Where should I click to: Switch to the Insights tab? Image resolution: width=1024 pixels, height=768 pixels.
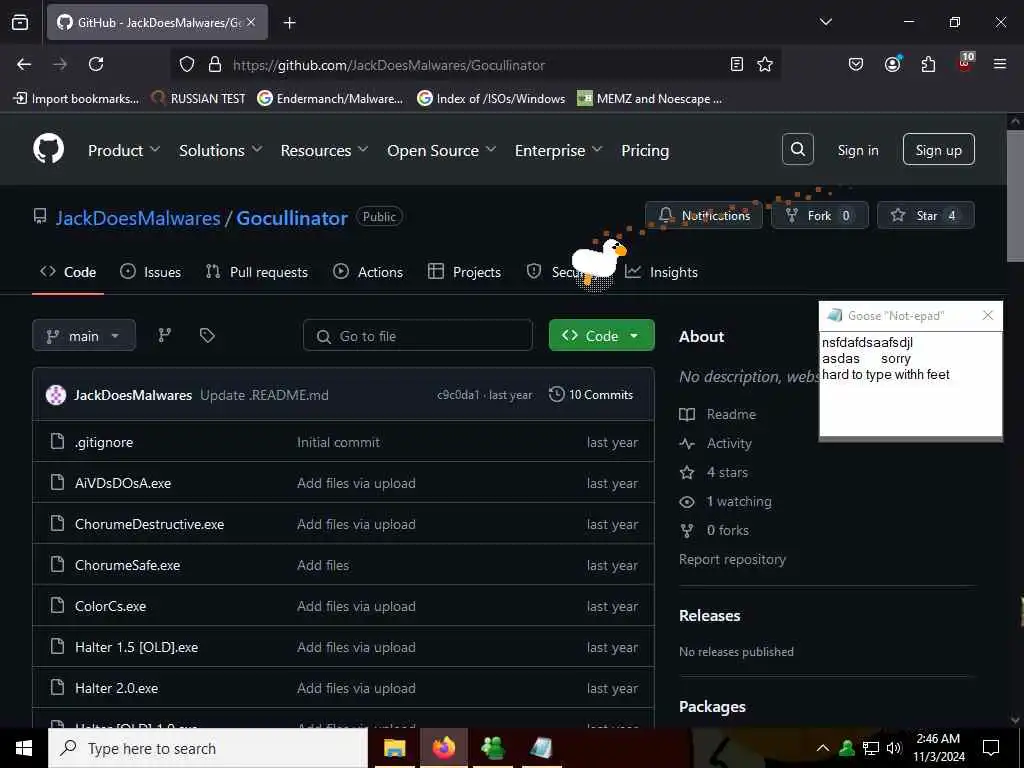point(662,272)
